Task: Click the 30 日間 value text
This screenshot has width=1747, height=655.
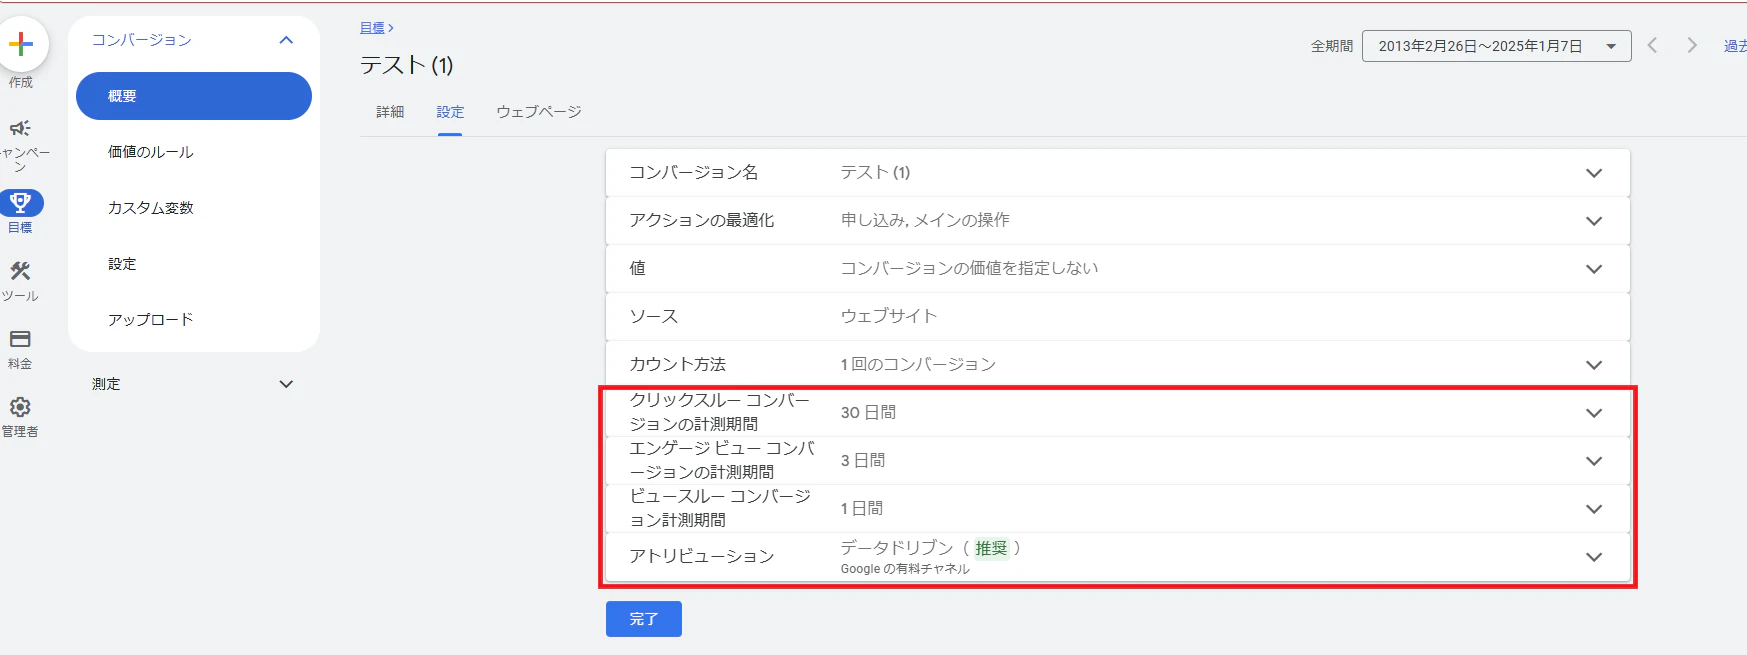Action: click(868, 412)
